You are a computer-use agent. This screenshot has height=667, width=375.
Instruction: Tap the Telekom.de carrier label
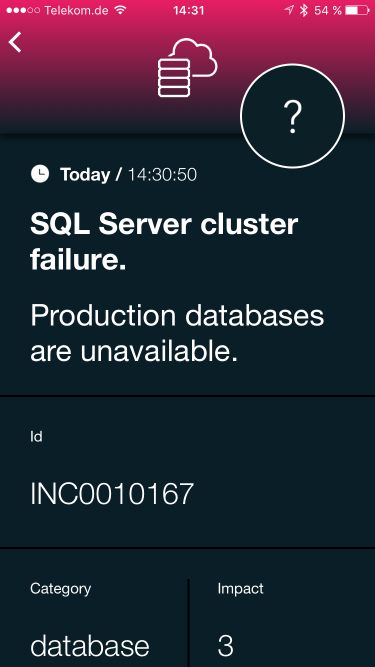77,10
